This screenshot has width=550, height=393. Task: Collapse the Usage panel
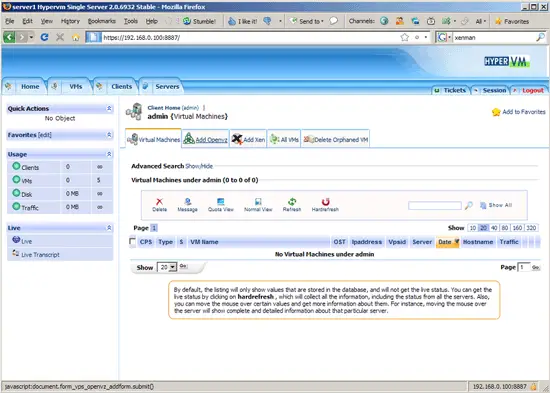click(x=109, y=154)
